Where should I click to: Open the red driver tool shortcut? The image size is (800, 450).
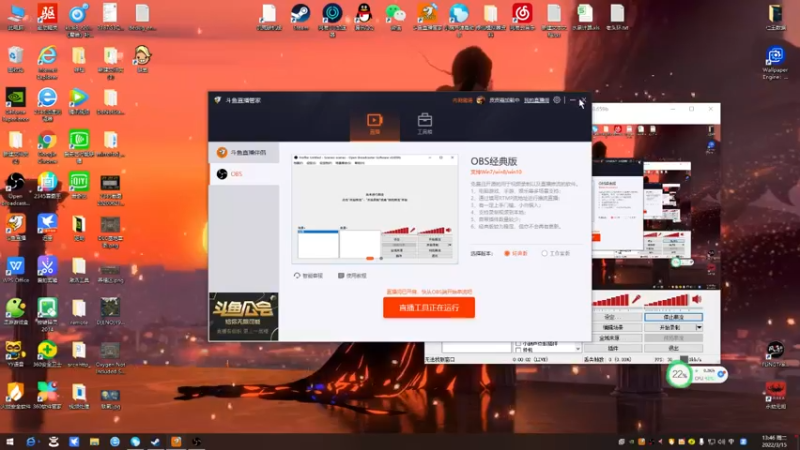(x=47, y=17)
